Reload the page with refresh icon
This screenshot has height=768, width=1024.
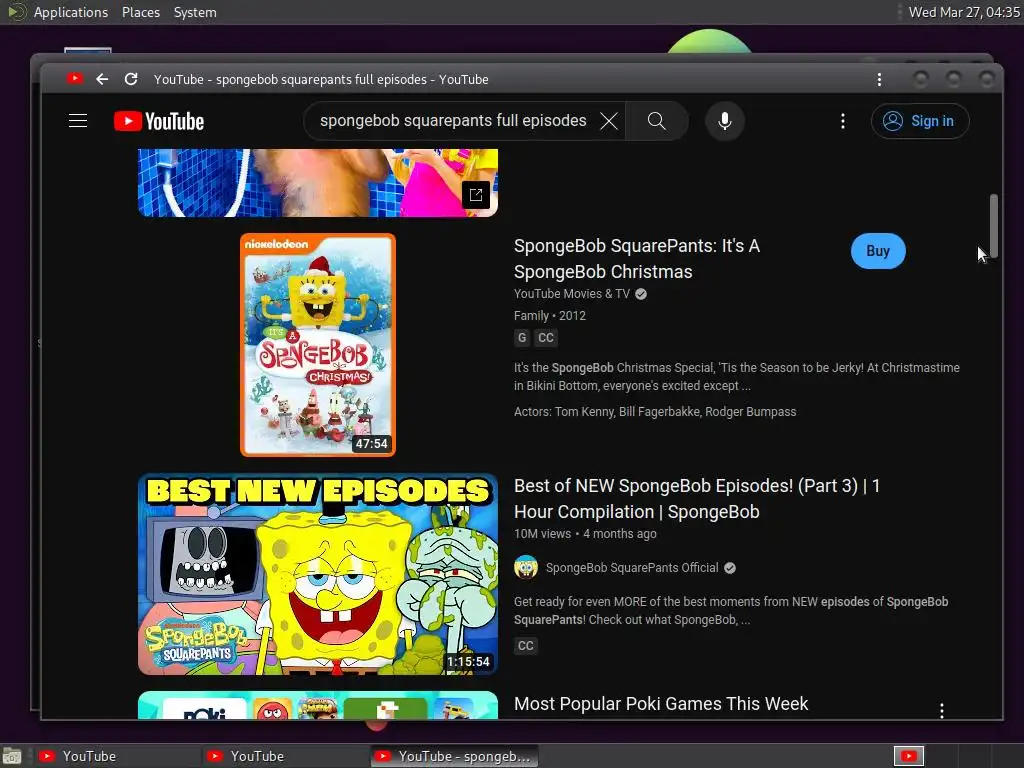tap(131, 79)
